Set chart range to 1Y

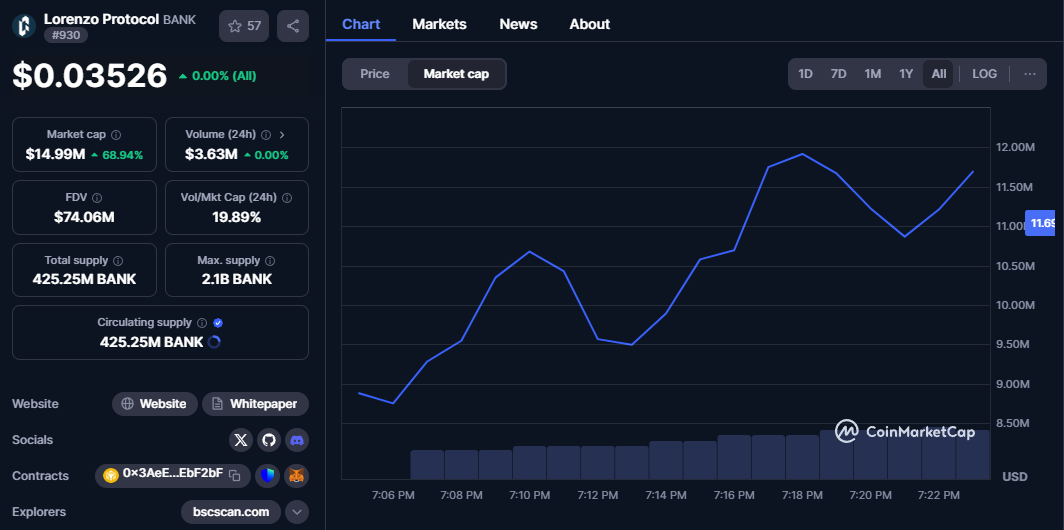coord(906,74)
